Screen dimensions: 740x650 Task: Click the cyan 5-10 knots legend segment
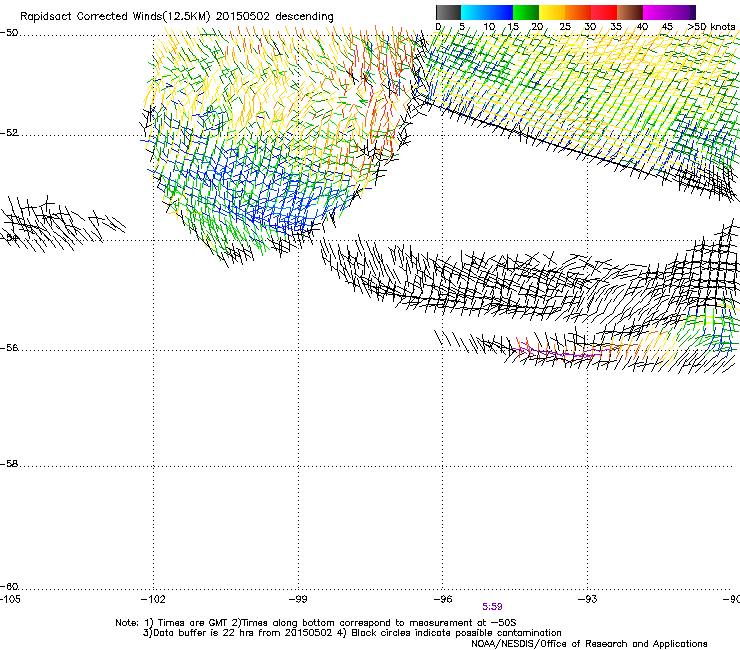tap(474, 12)
